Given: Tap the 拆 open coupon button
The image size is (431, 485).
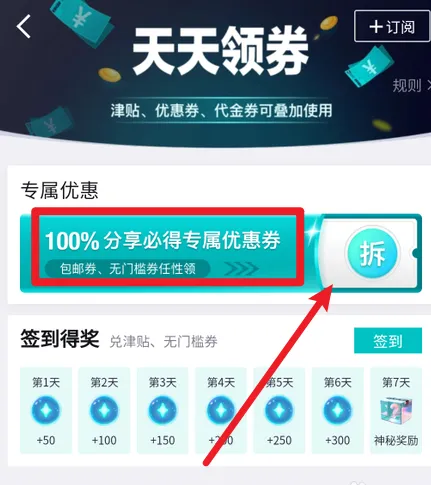Looking at the screenshot, I should click(x=372, y=253).
